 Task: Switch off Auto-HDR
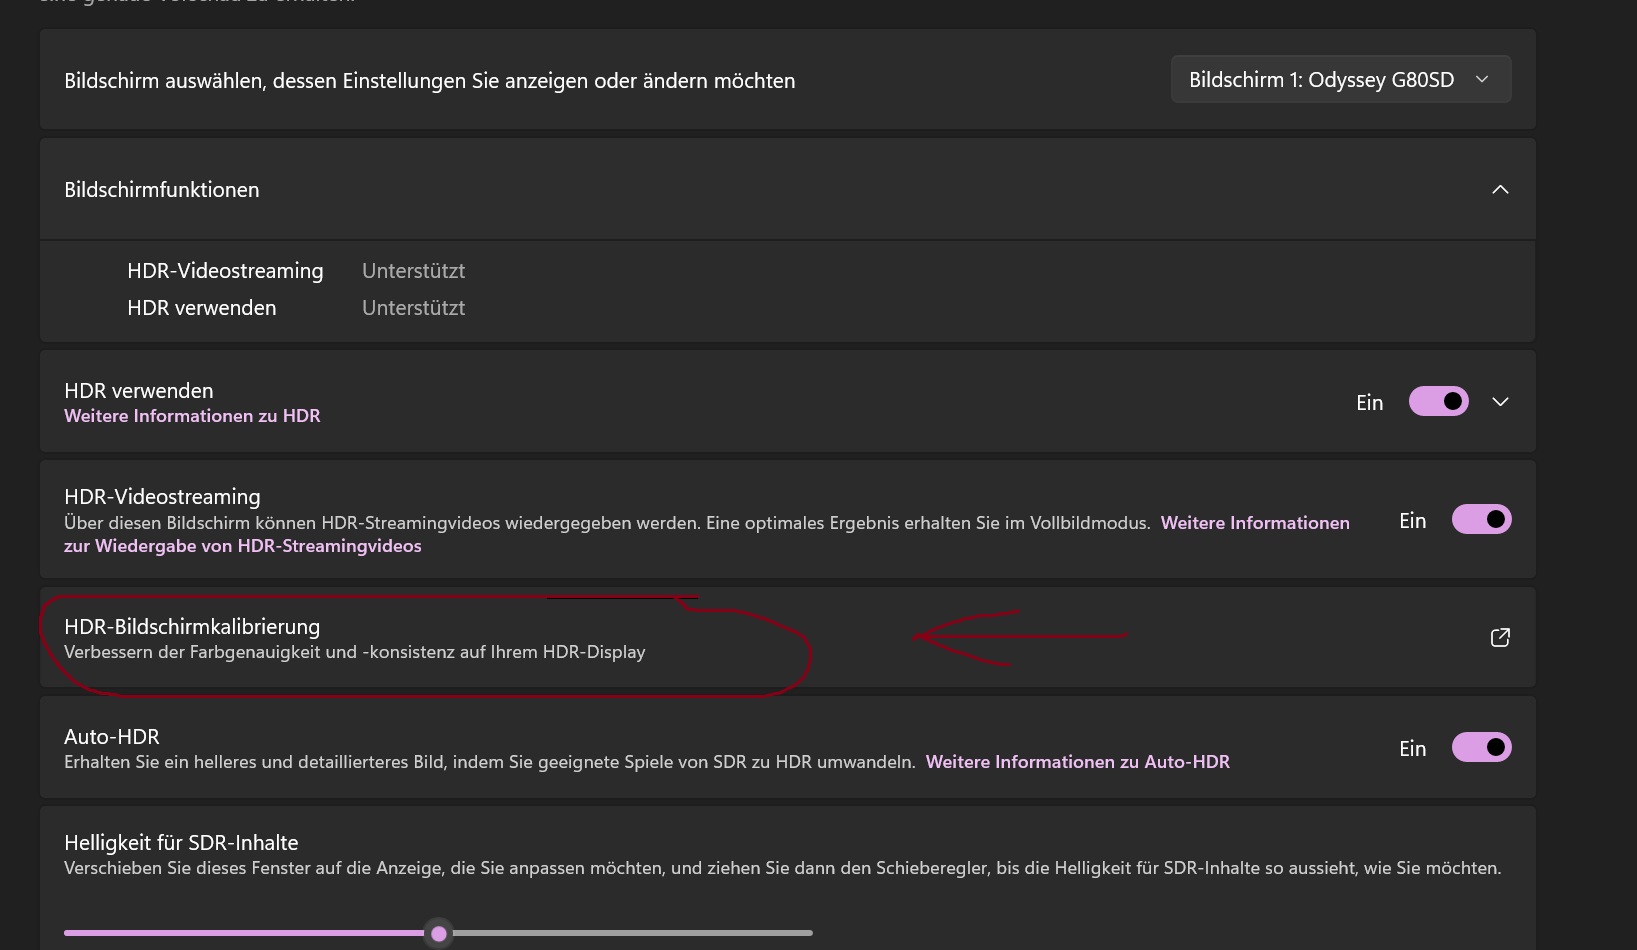point(1482,747)
